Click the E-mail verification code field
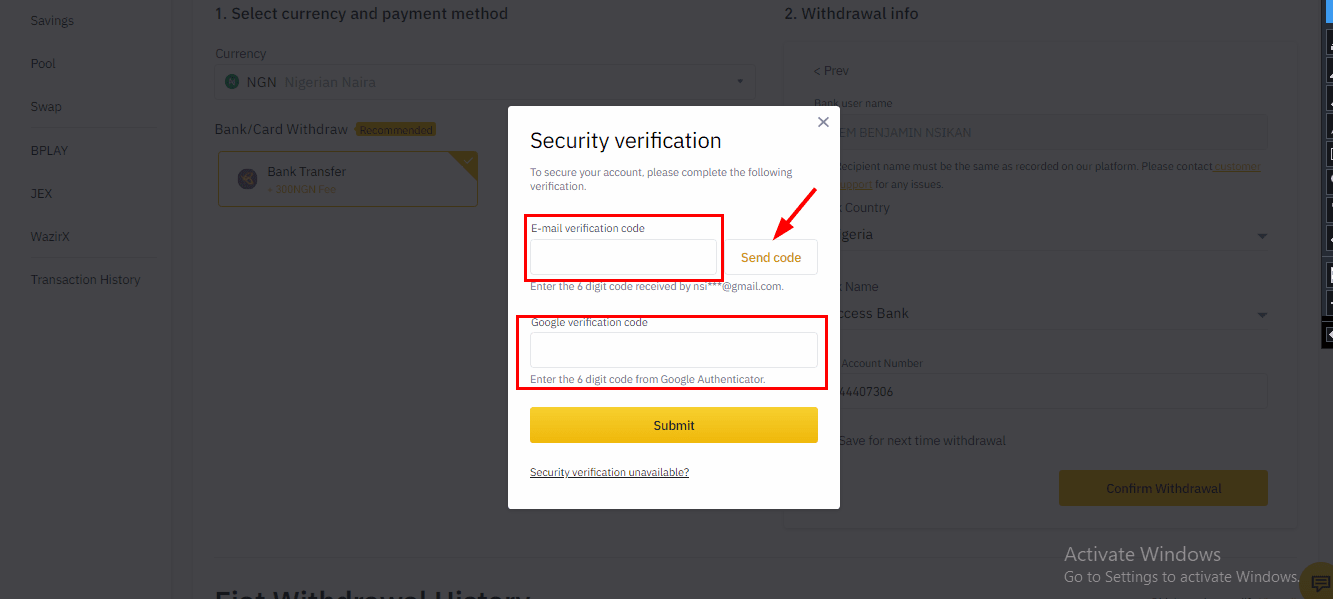Screen dimensions: 1333x599 coord(623,258)
